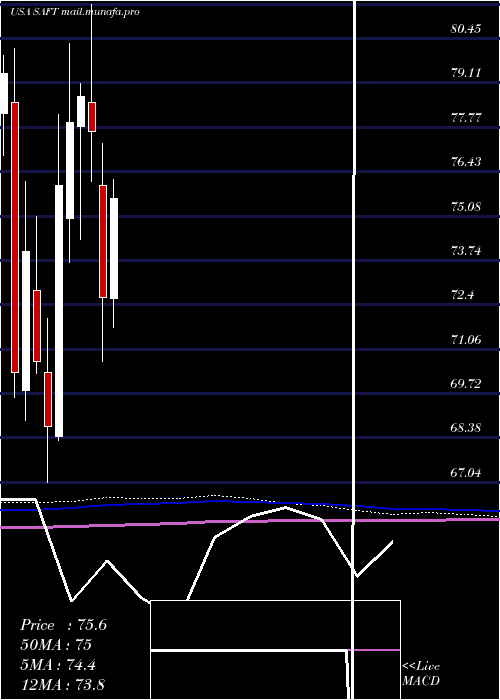Select the 80.45 price axis label
500x700 pixels.
pos(466,29)
